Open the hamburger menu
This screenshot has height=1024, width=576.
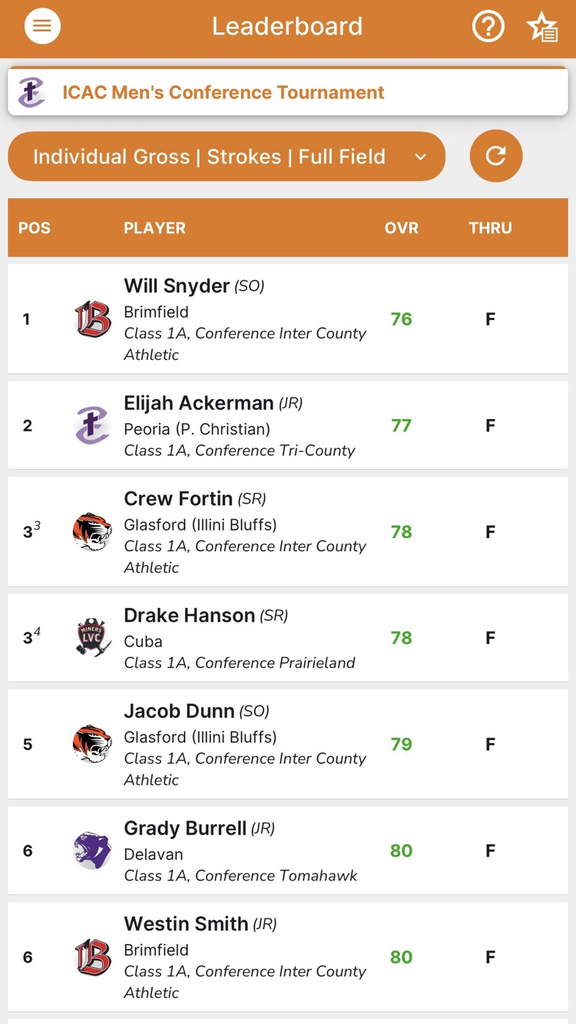[x=42, y=26]
